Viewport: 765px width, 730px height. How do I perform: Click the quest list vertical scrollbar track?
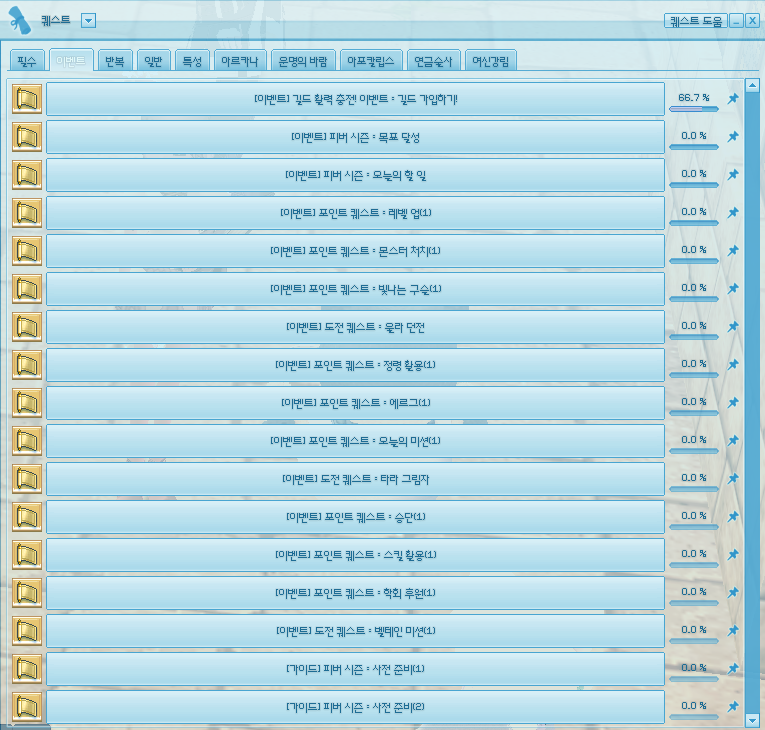pyautogui.click(x=752, y=403)
